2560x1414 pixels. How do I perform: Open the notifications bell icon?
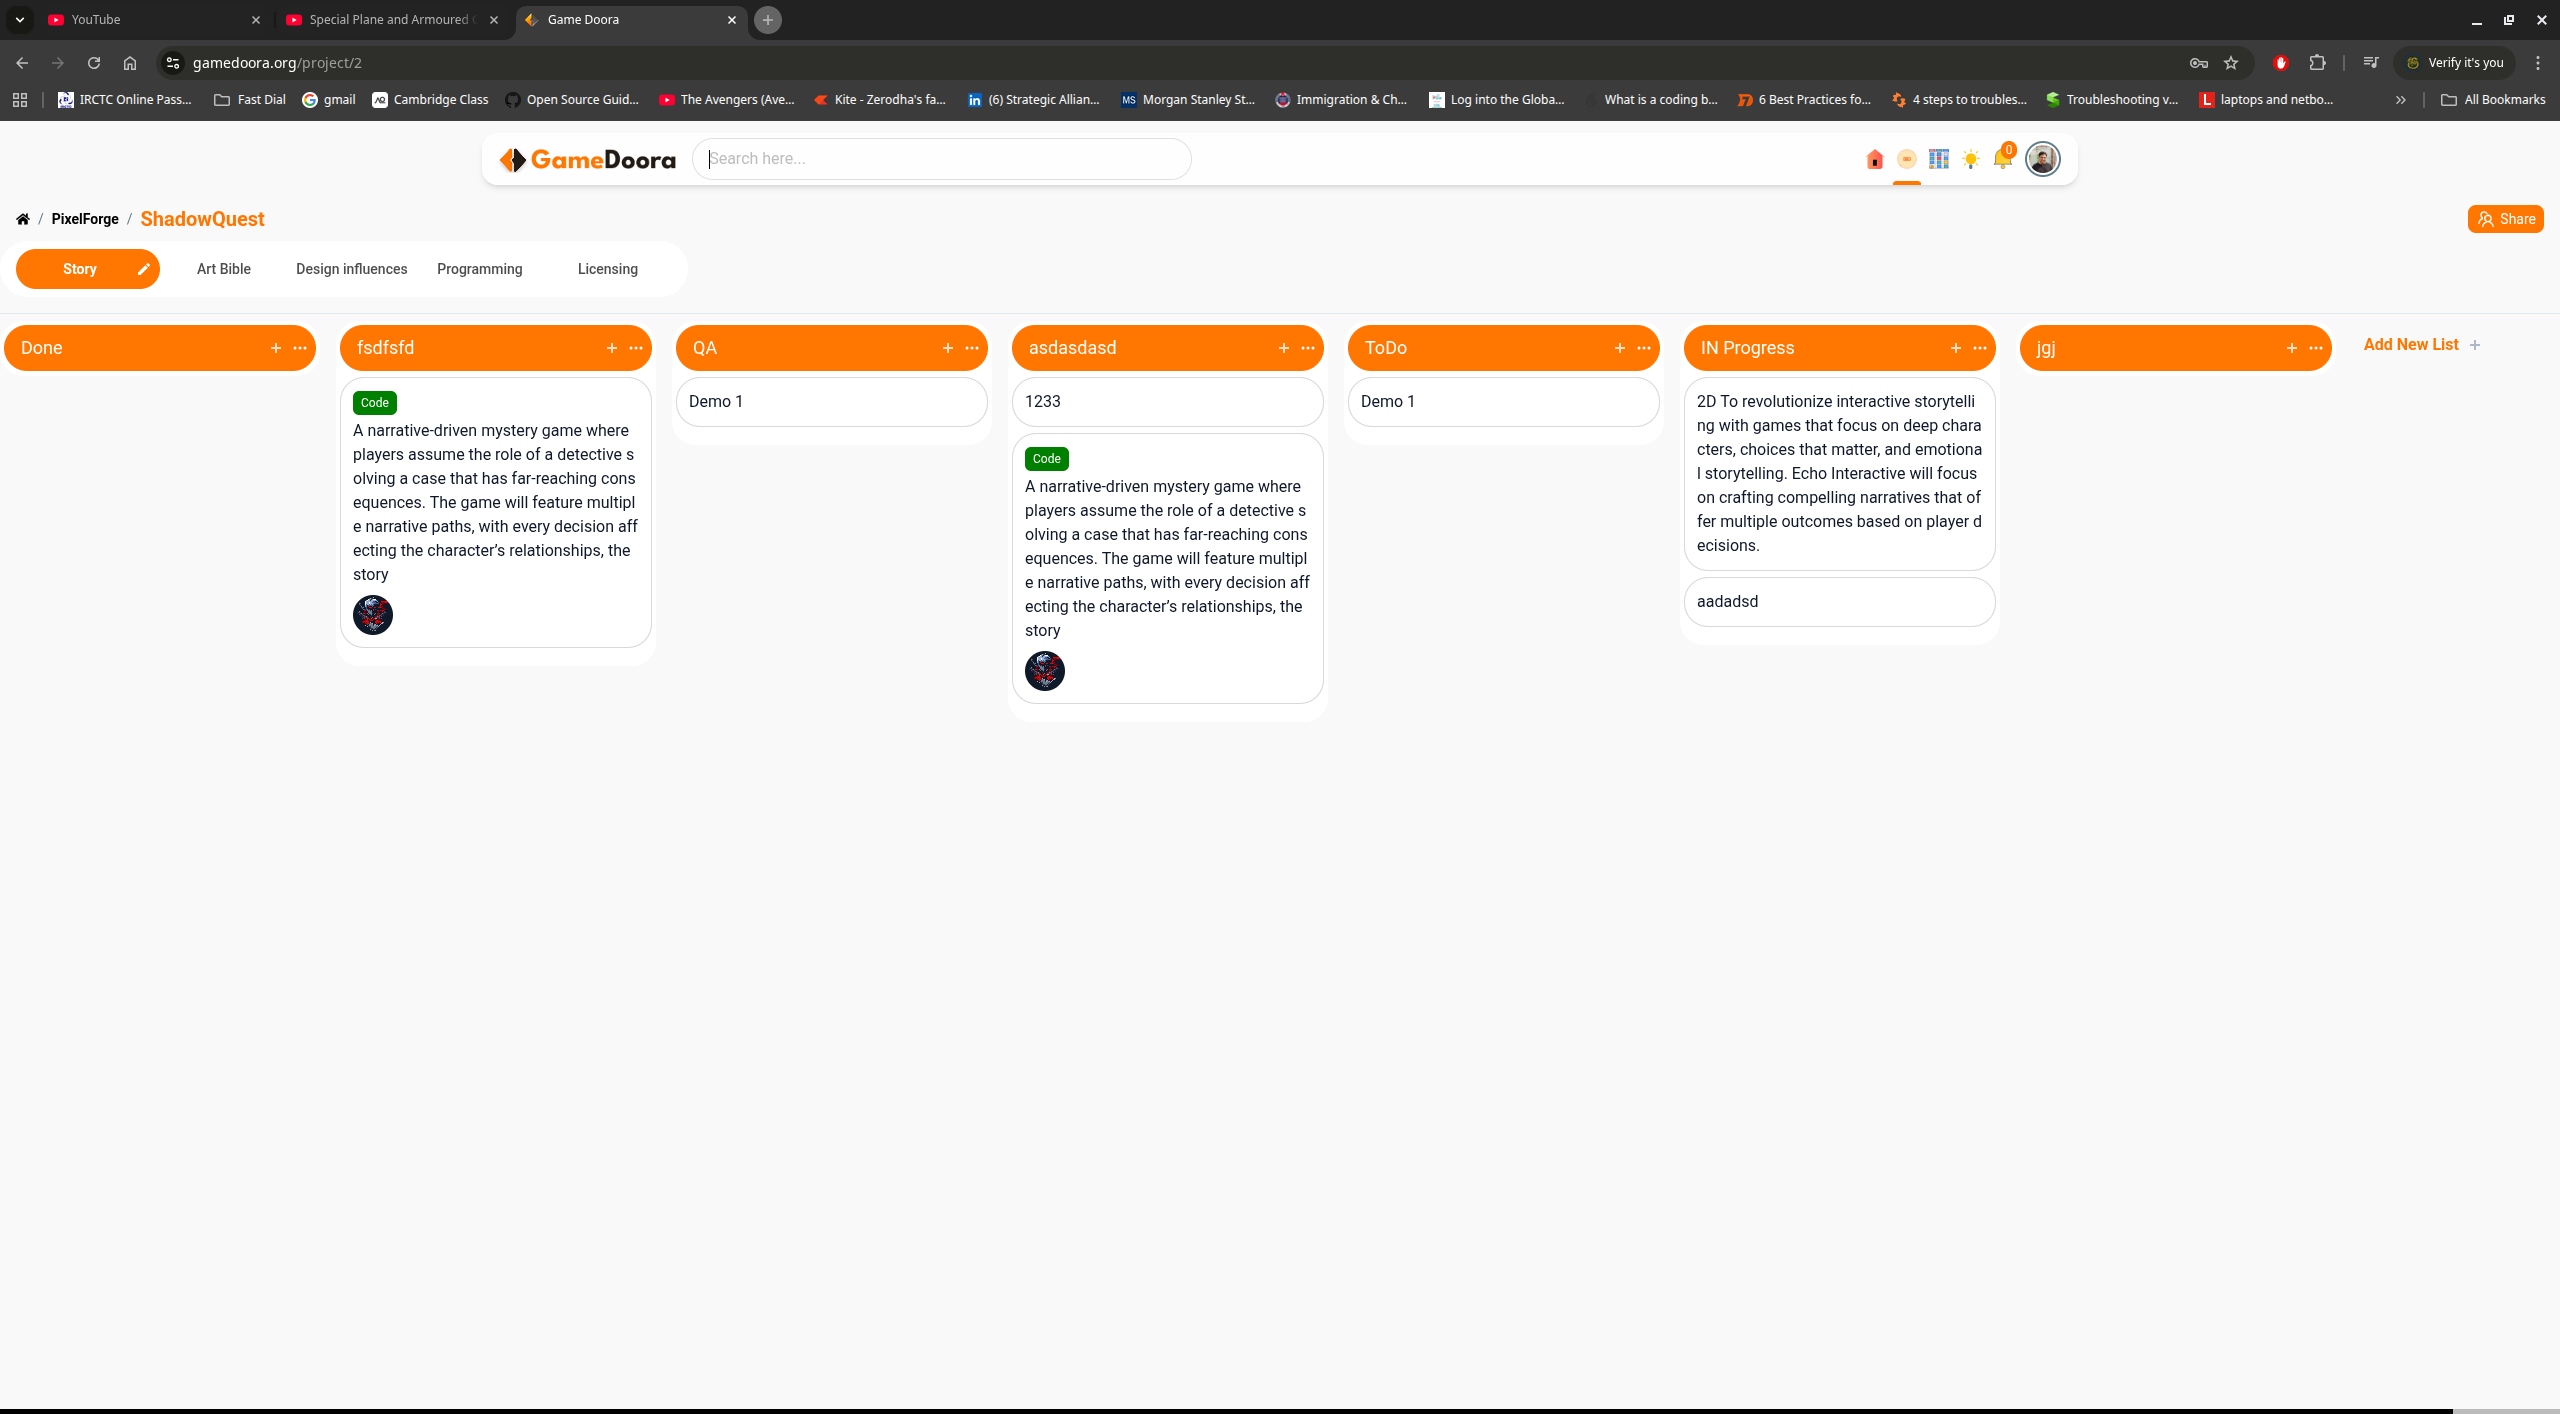2002,159
